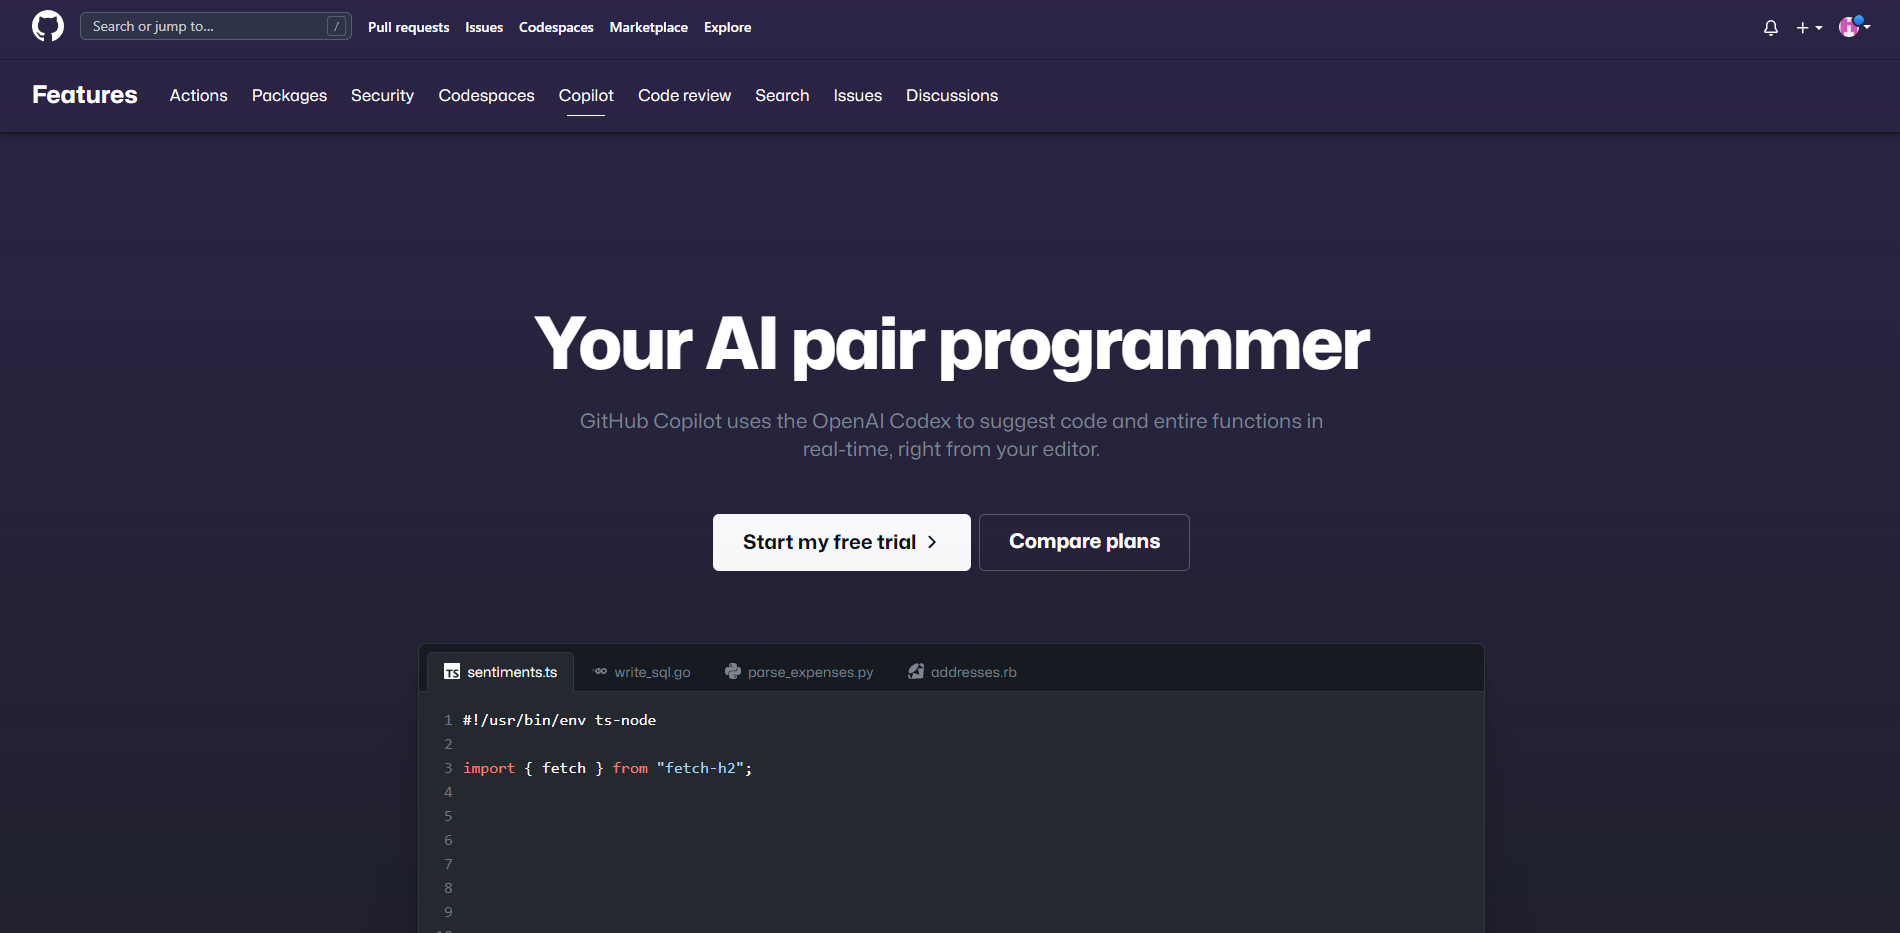
Task: Open the Code review feature page
Action: coord(684,95)
